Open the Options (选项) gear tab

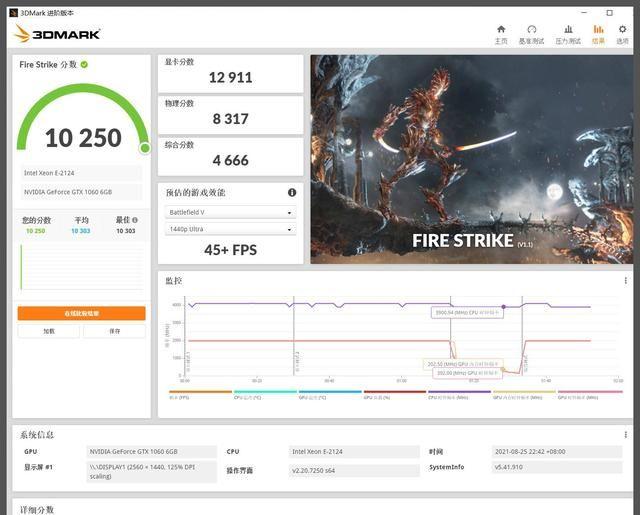pyautogui.click(x=622, y=34)
